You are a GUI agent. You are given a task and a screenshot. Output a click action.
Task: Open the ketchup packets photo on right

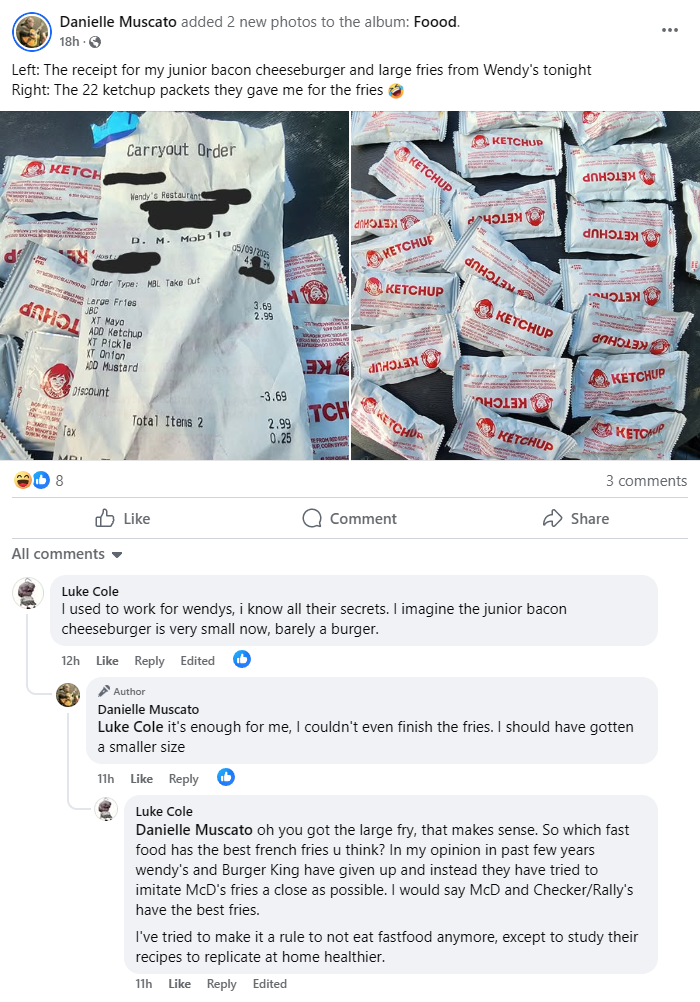525,286
